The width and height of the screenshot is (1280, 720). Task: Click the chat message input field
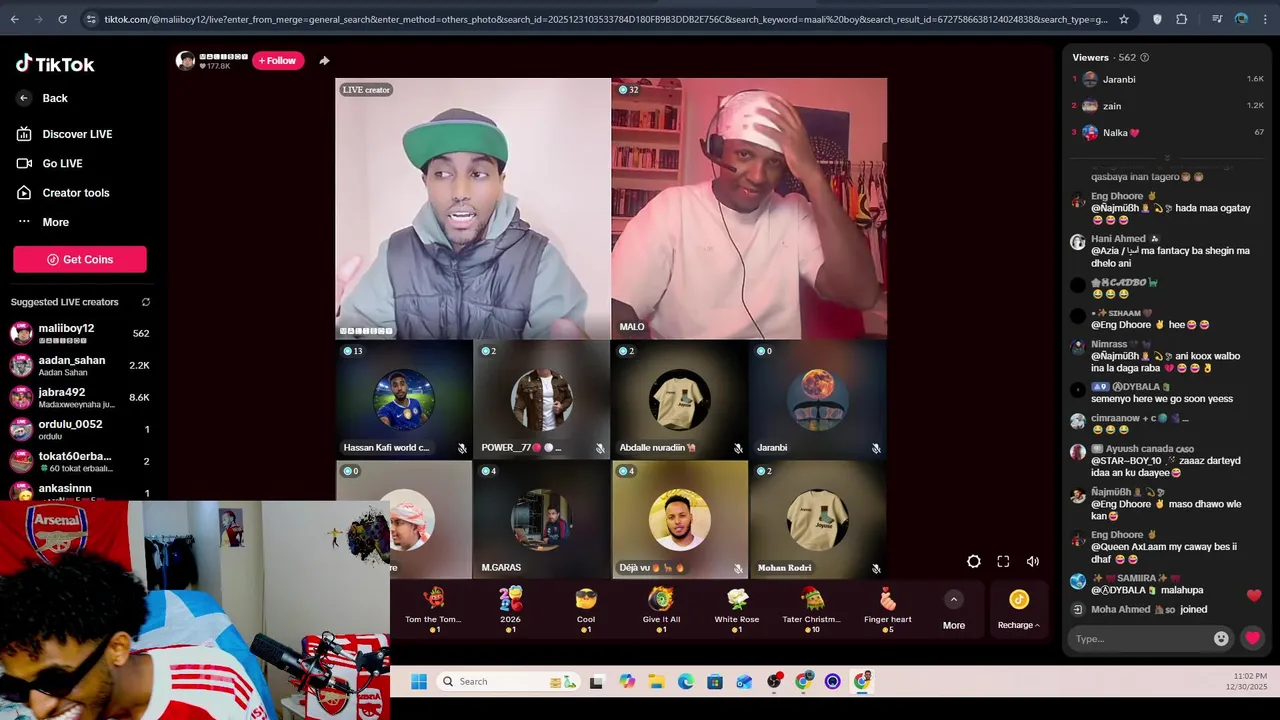[x=1140, y=639]
